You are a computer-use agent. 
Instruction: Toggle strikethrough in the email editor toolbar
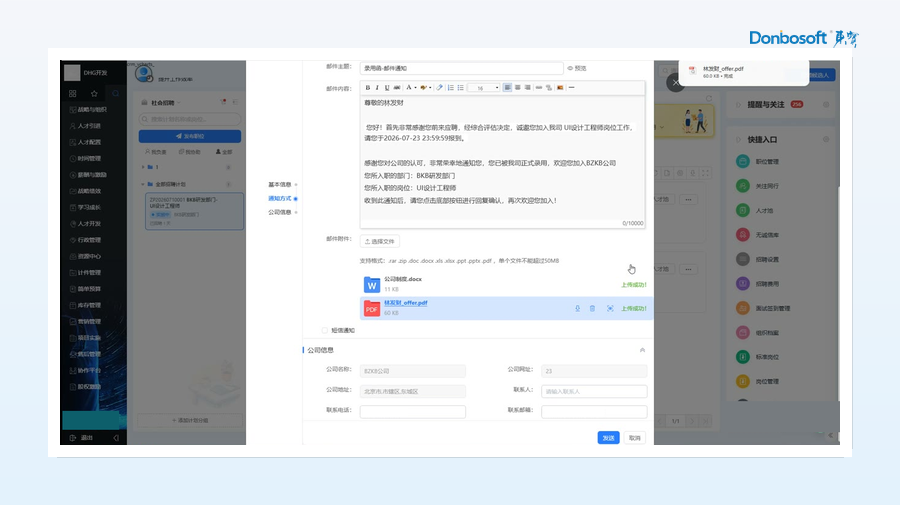(x=397, y=88)
